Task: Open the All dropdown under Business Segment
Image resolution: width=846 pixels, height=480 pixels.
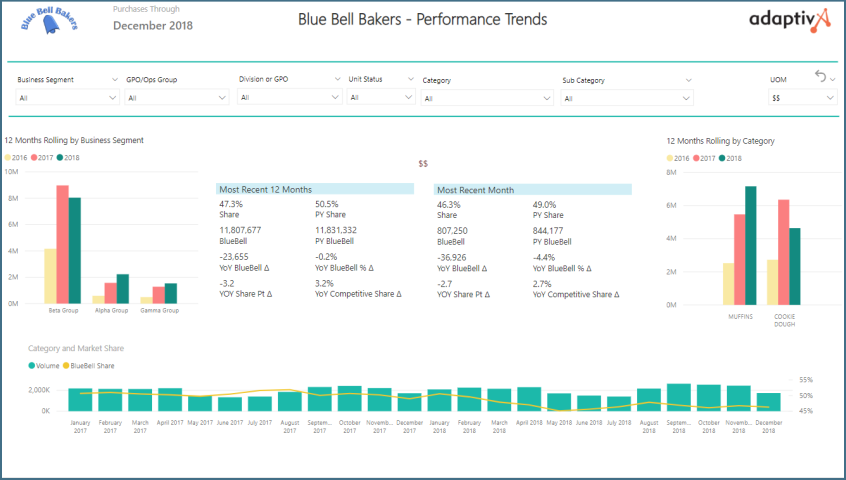Action: pos(68,98)
